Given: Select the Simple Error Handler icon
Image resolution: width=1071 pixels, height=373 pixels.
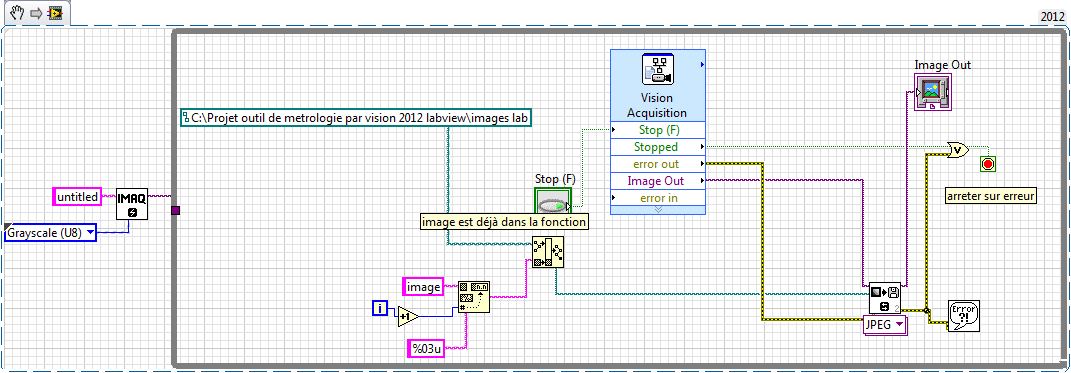Looking at the screenshot, I should coord(964,316).
